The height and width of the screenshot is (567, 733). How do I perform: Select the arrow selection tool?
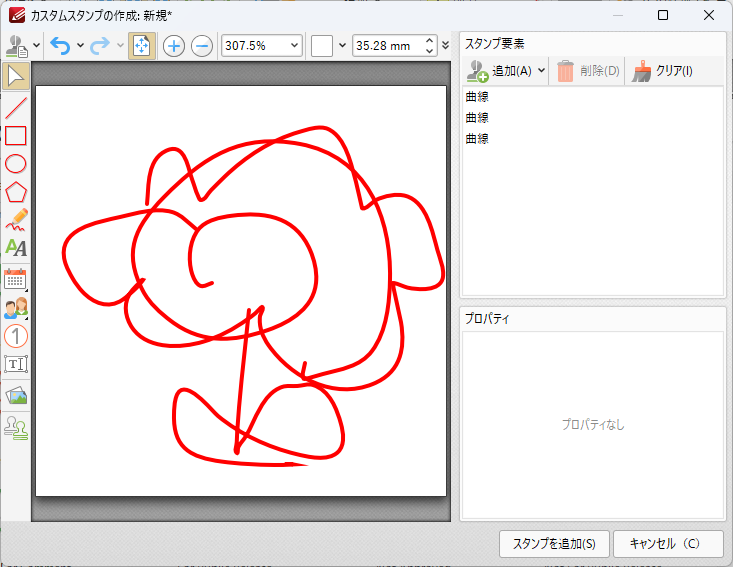point(16,76)
